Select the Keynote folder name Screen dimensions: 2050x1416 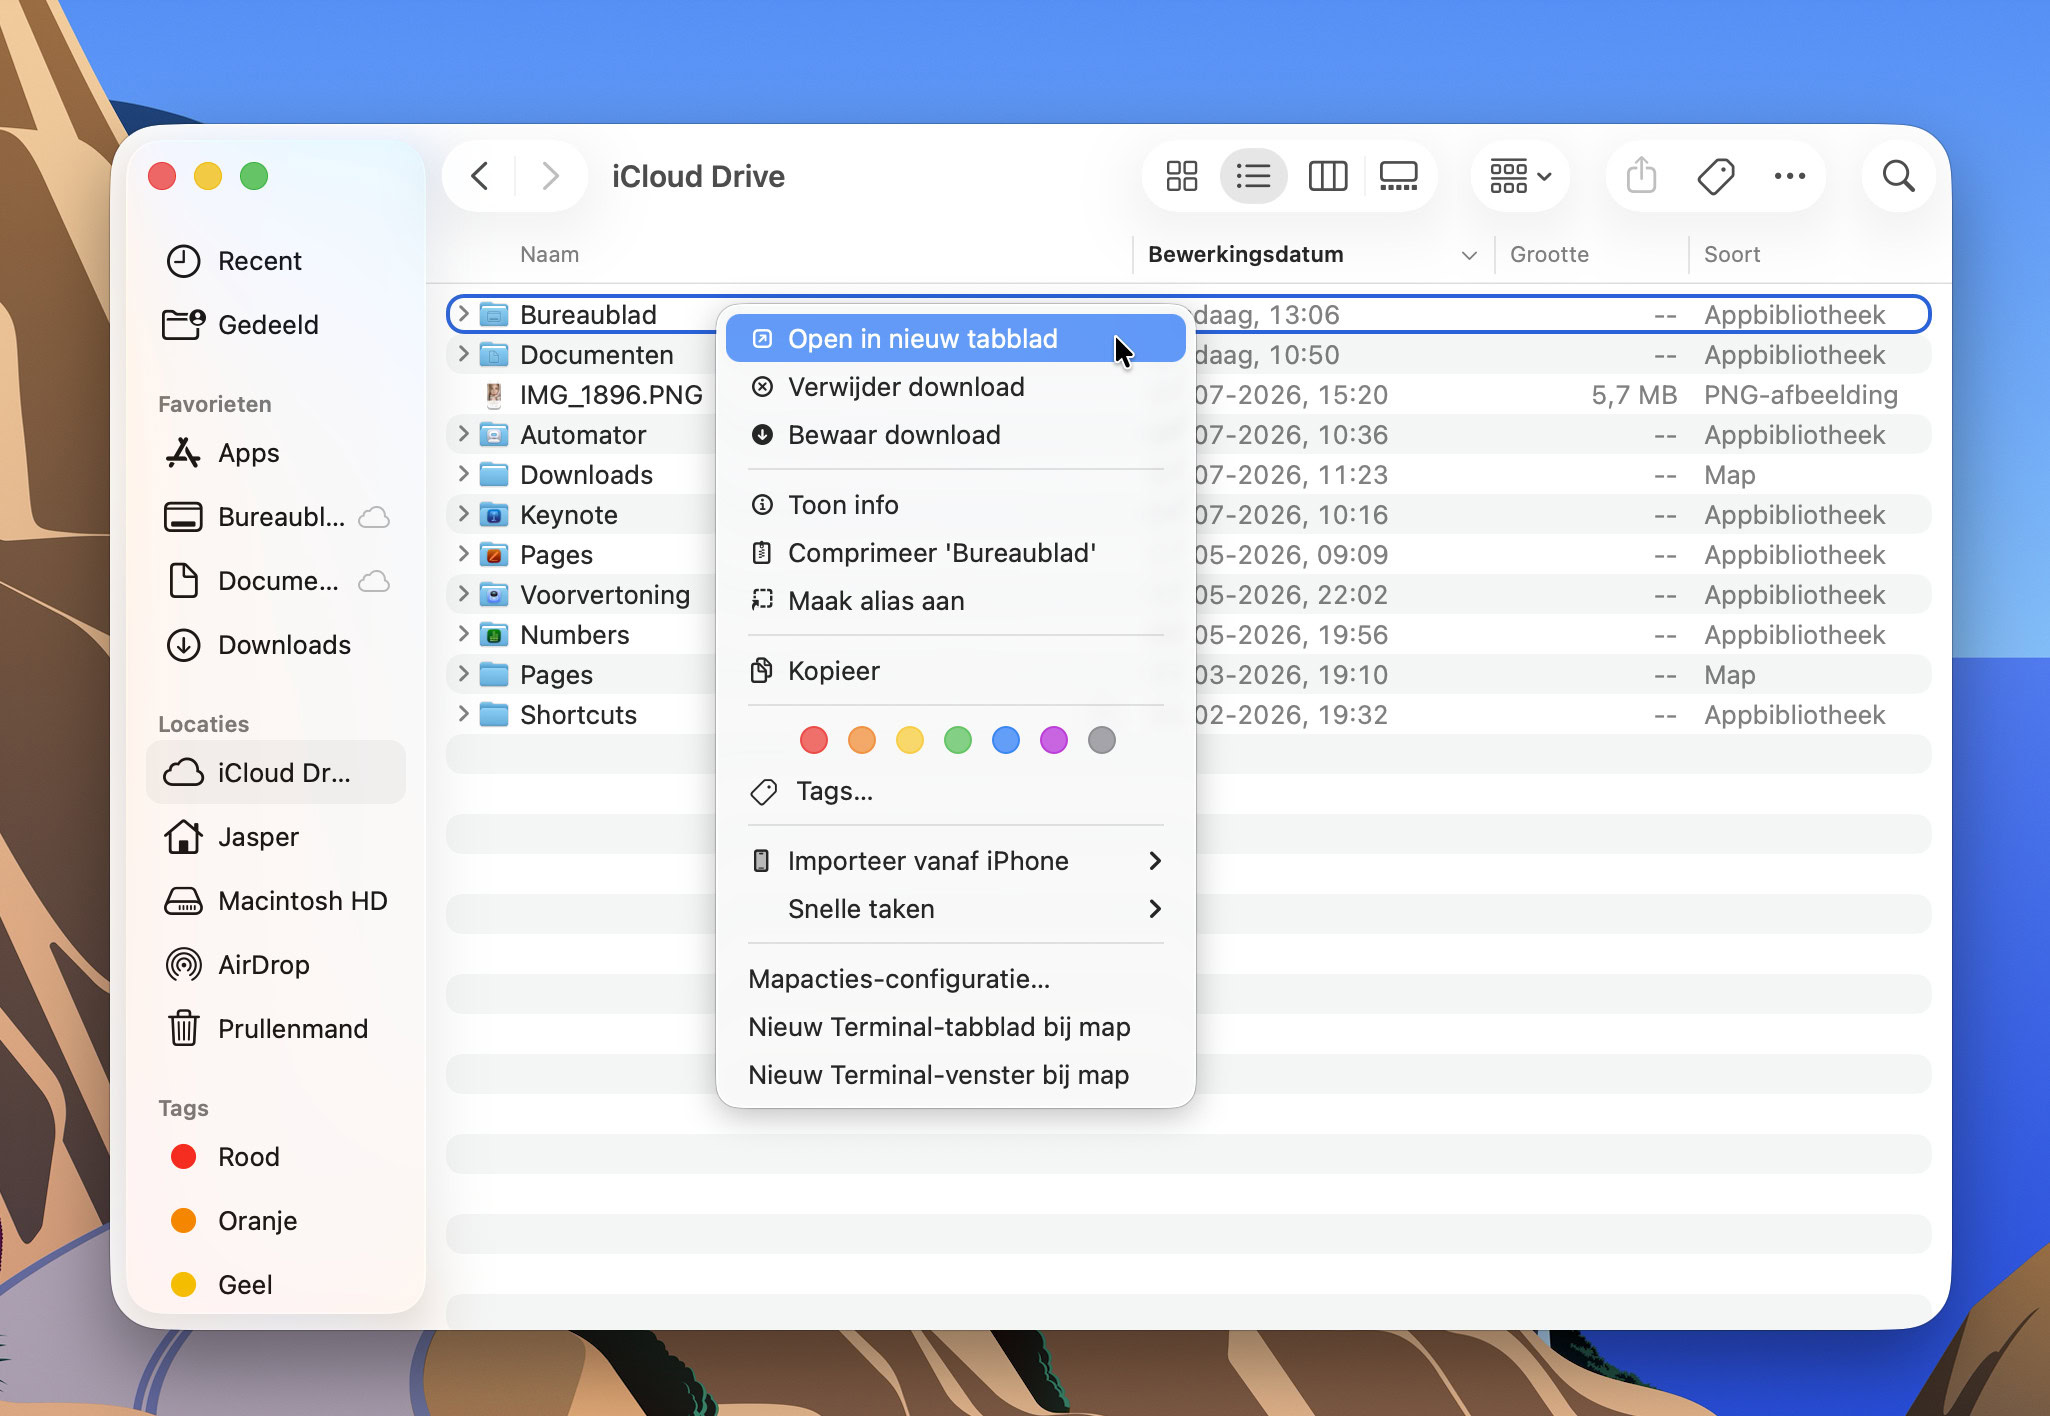[x=569, y=515]
